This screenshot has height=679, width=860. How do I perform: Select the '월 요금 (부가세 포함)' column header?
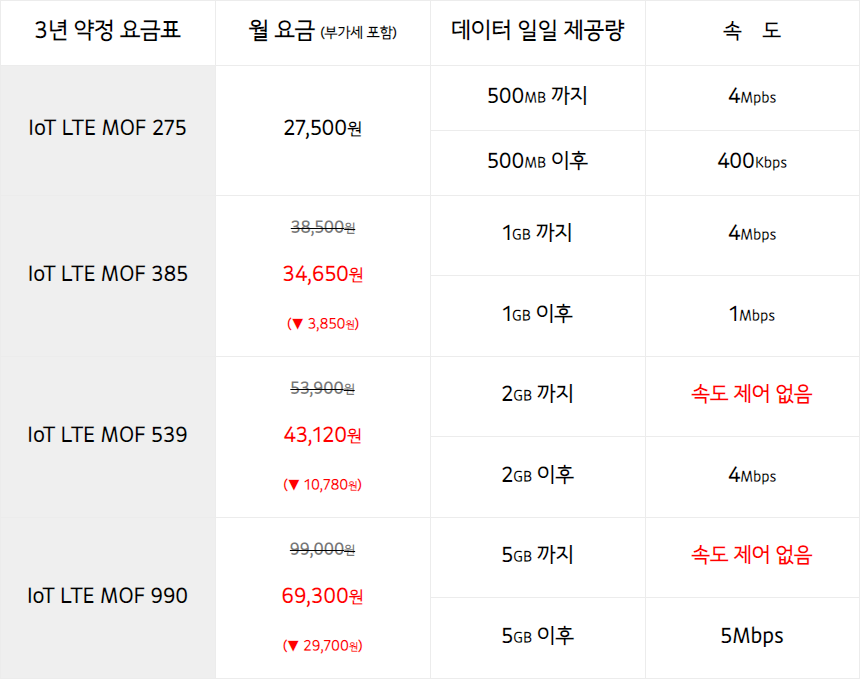[x=322, y=31]
